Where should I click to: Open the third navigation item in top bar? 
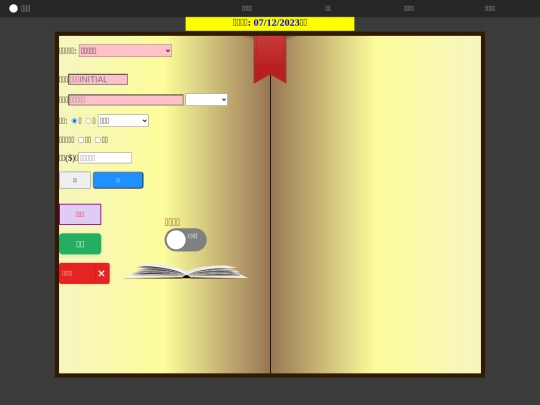409,9
